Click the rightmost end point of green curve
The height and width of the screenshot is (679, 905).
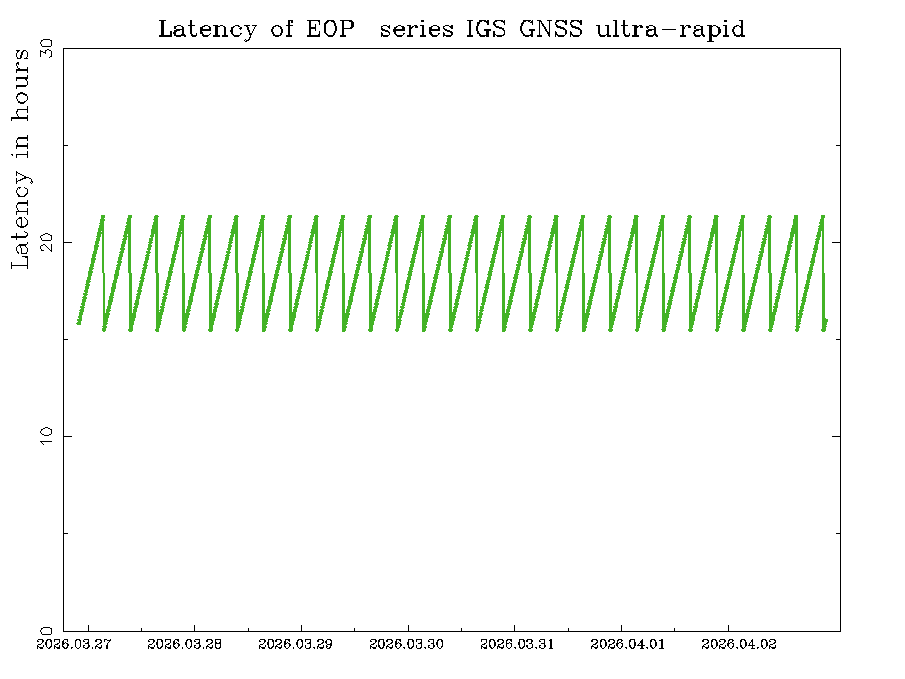click(826, 321)
